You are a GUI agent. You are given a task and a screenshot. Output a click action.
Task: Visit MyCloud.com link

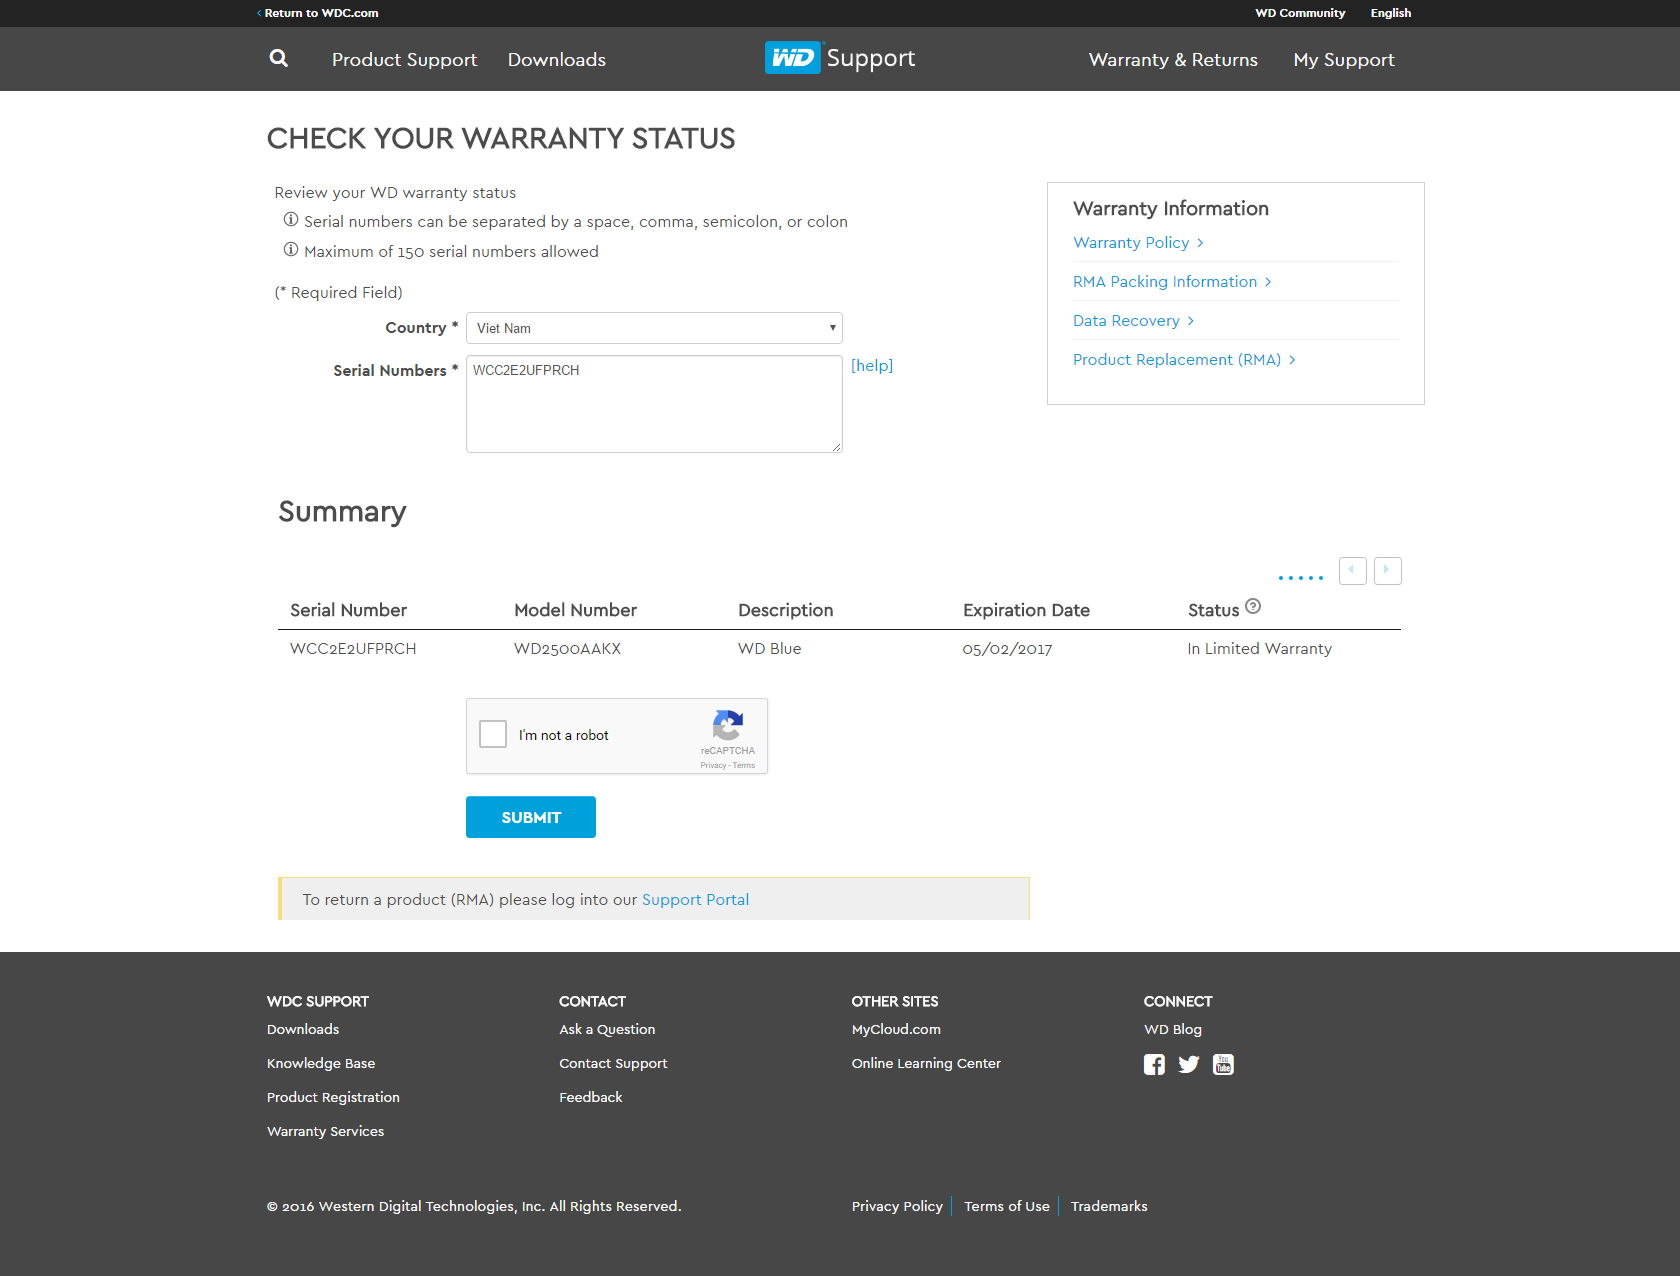point(896,1029)
